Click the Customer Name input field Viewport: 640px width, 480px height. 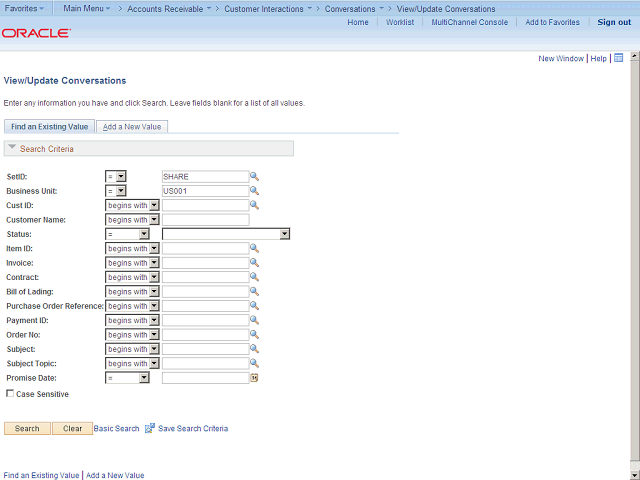point(205,220)
